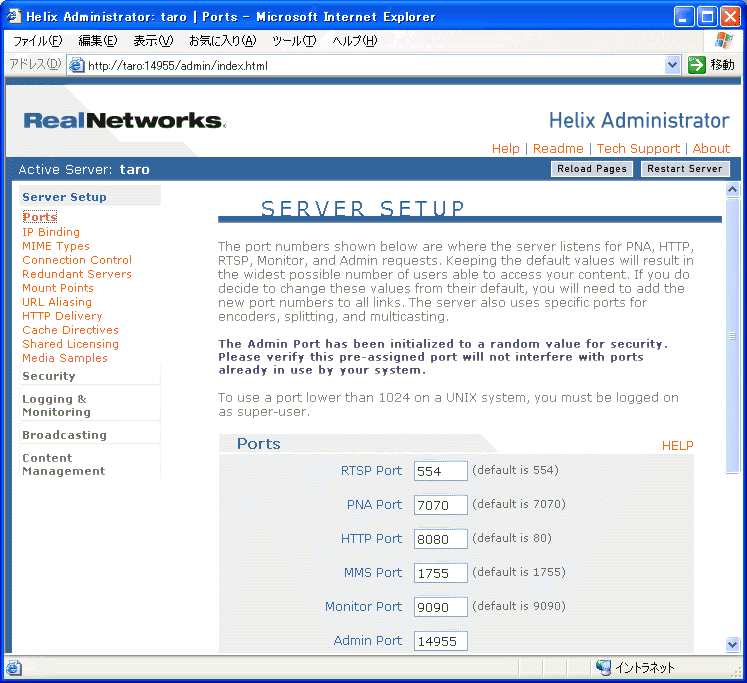Click the intranet zone icon in status bar
The height and width of the screenshot is (683, 747).
coord(603,668)
